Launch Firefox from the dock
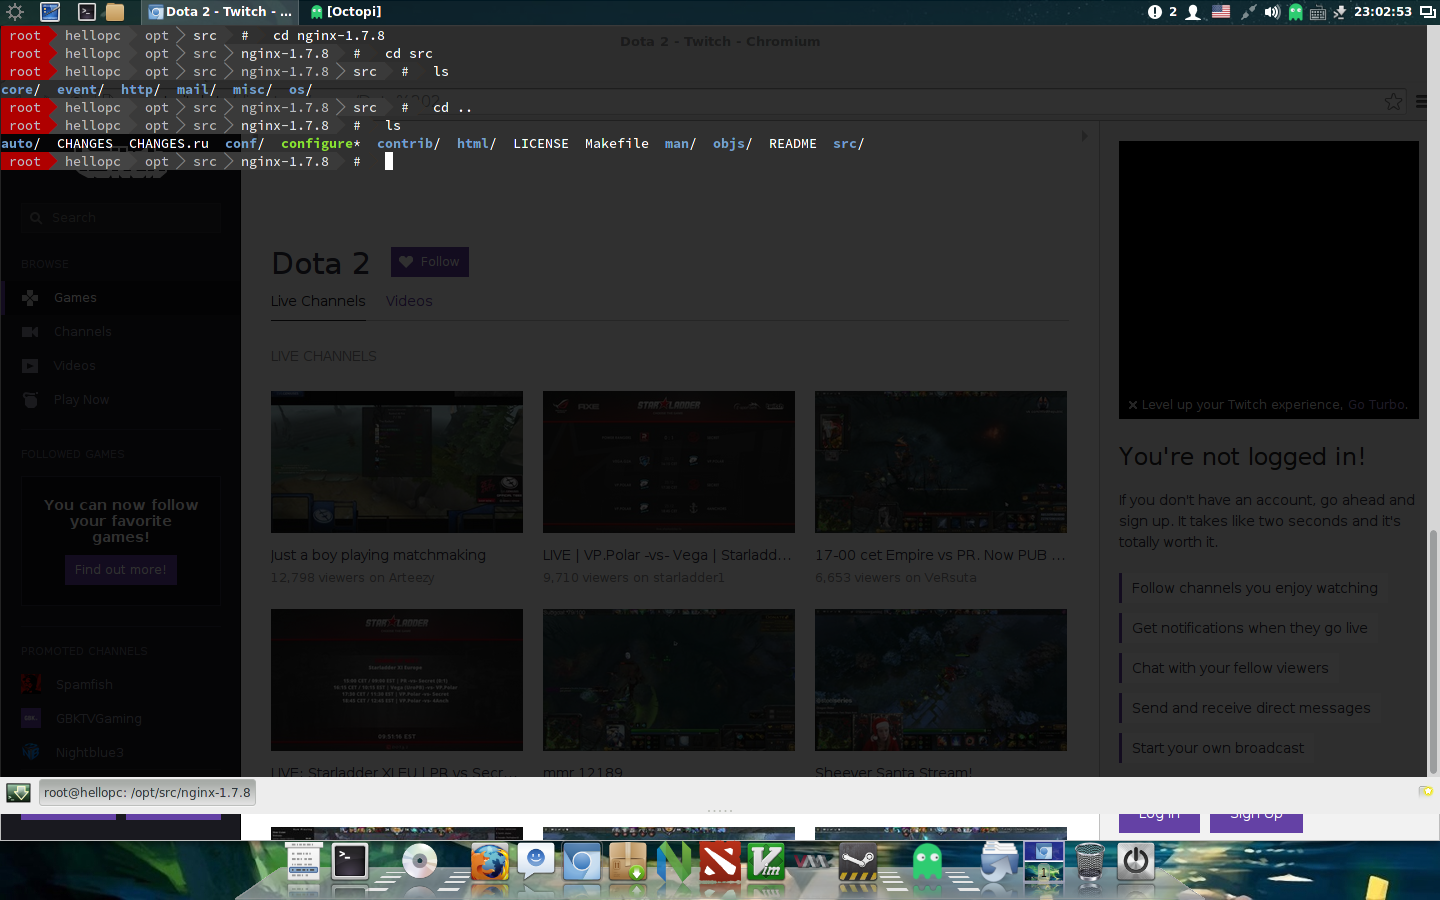Image resolution: width=1440 pixels, height=900 pixels. pyautogui.click(x=489, y=862)
